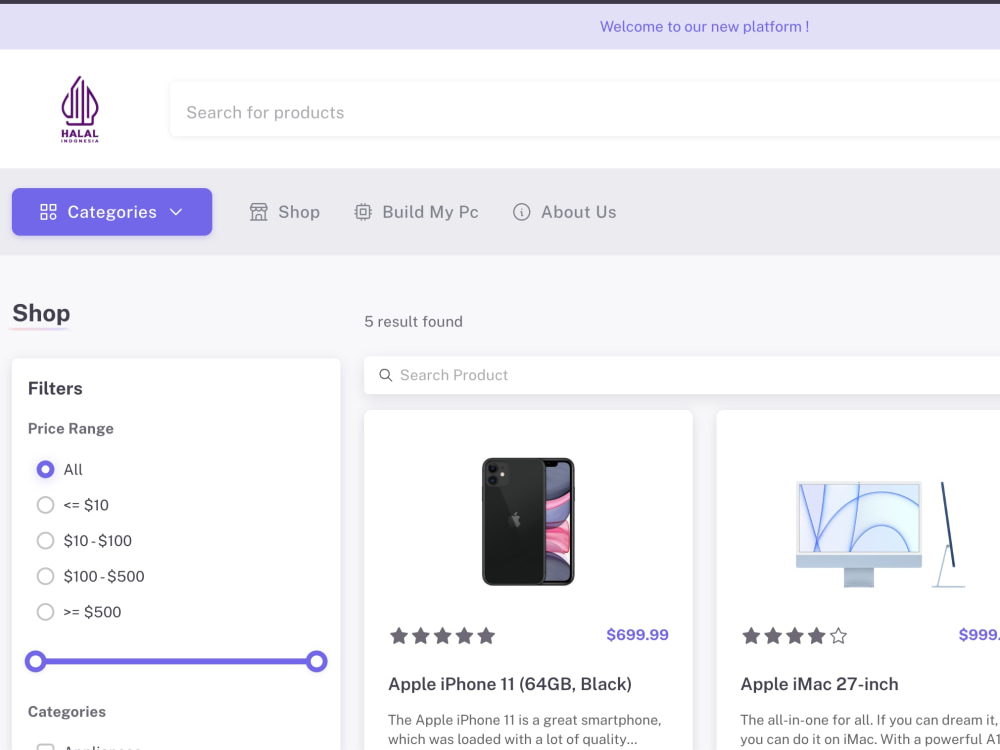Click the iMac 27-inch star rating
This screenshot has width=1000, height=750.
coord(795,635)
